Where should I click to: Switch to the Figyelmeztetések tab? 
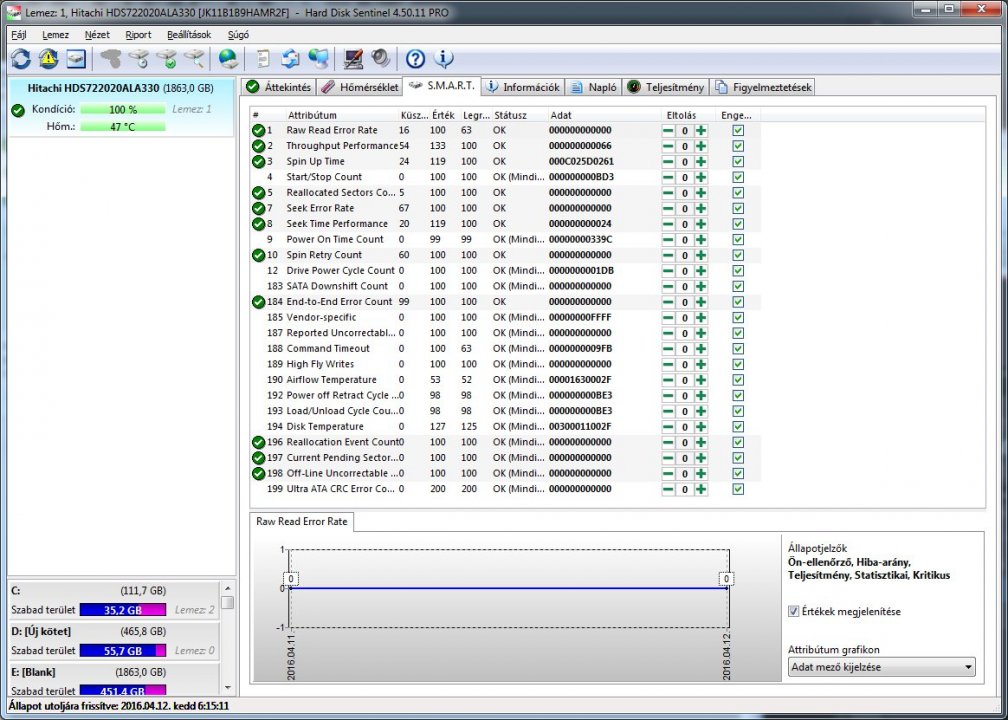762,87
